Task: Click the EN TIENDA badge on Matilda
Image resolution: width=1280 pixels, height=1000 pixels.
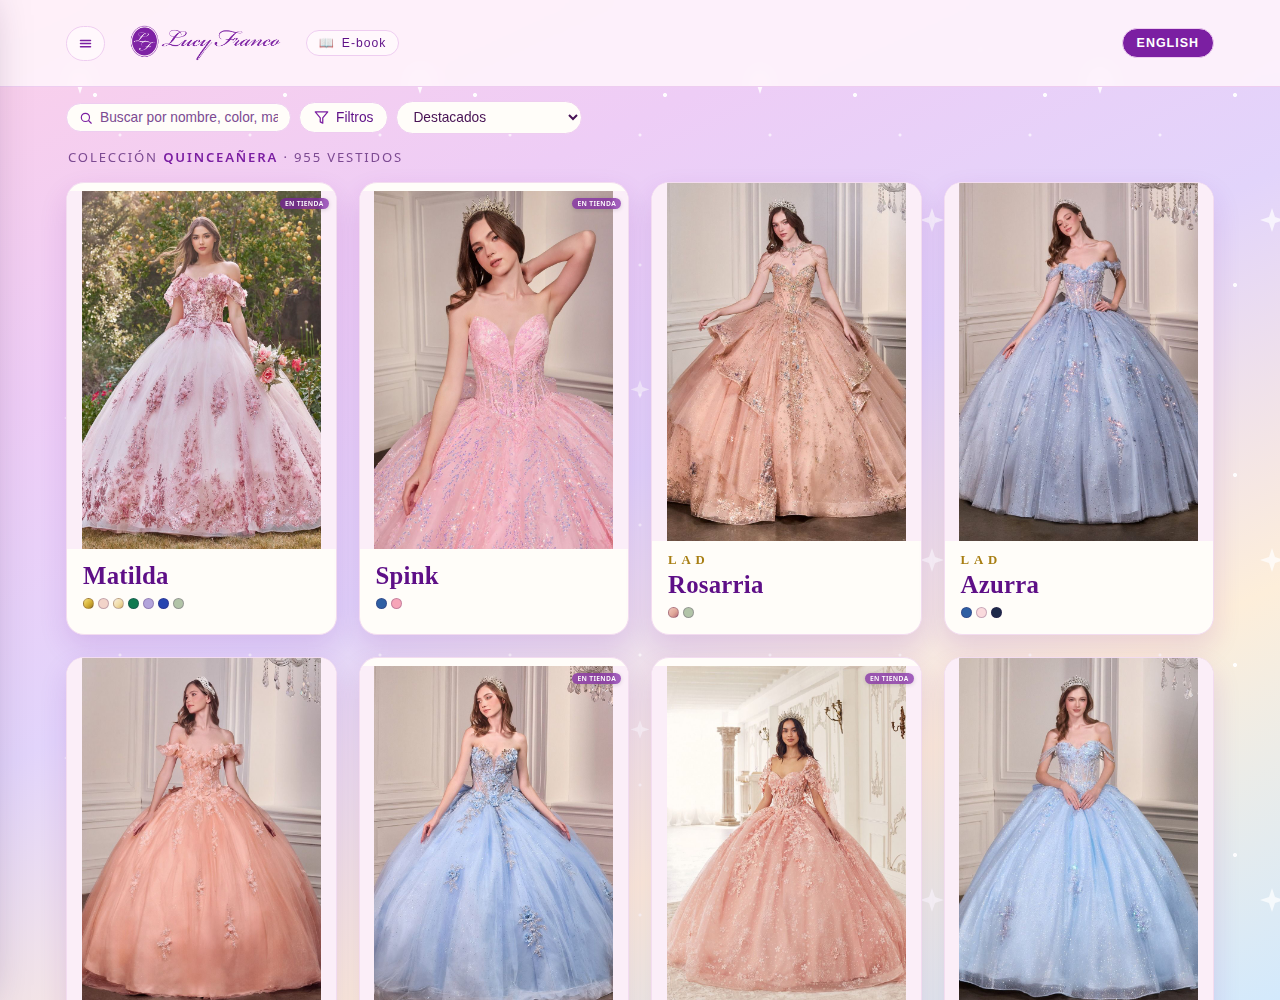Action: click(x=304, y=204)
